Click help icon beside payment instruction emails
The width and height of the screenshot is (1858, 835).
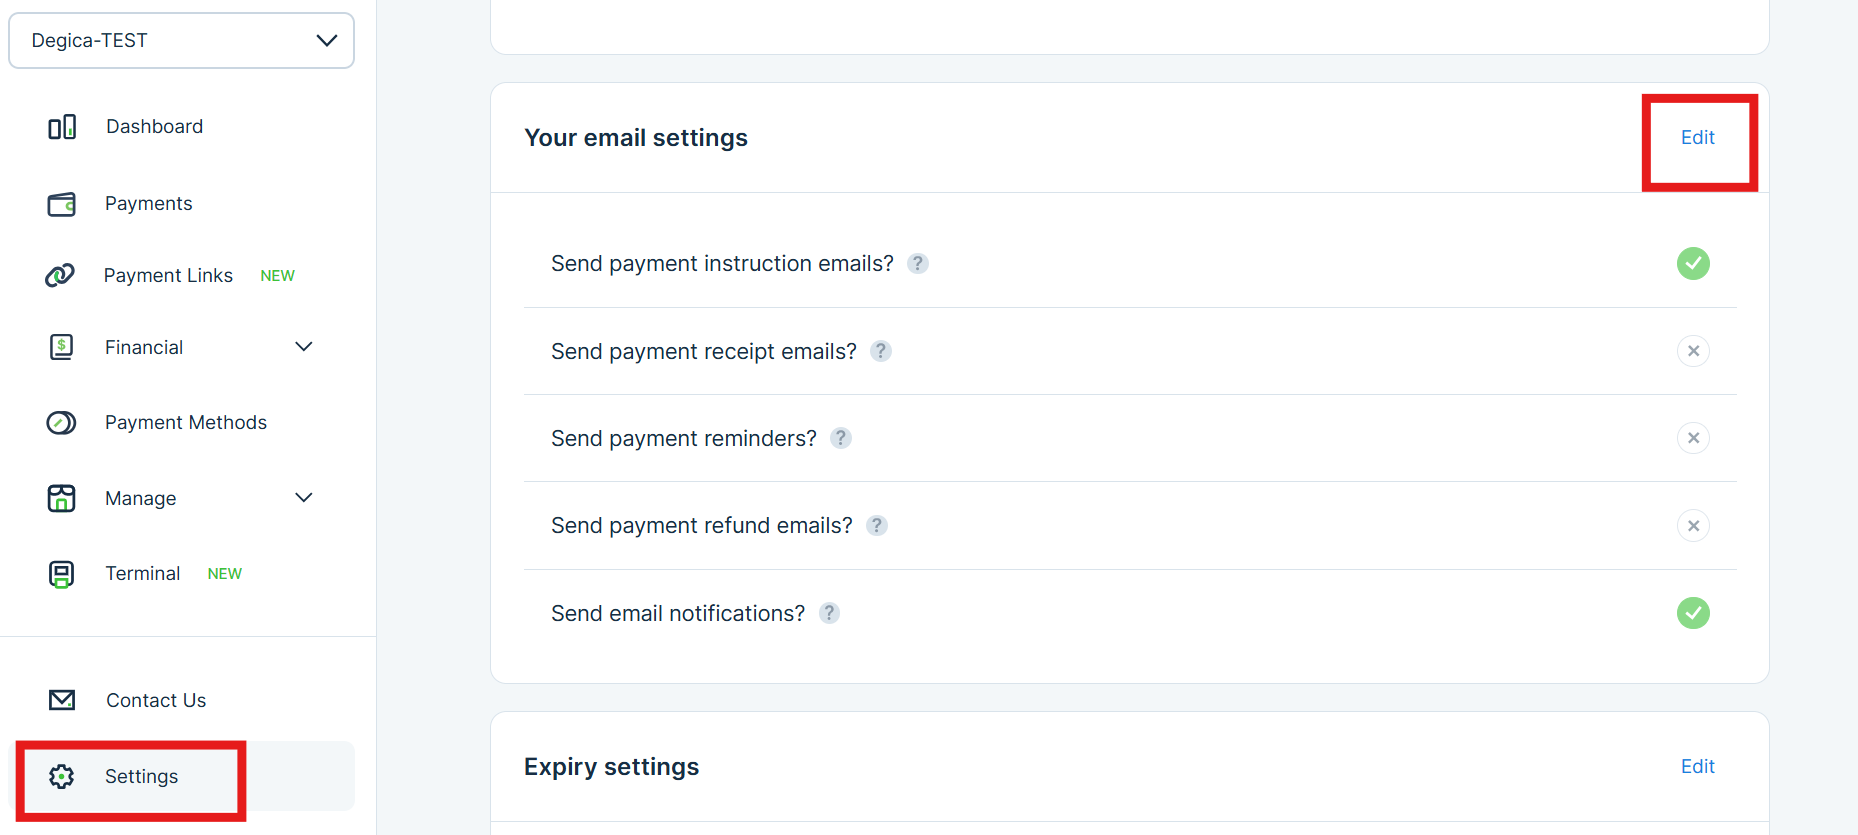click(x=918, y=263)
